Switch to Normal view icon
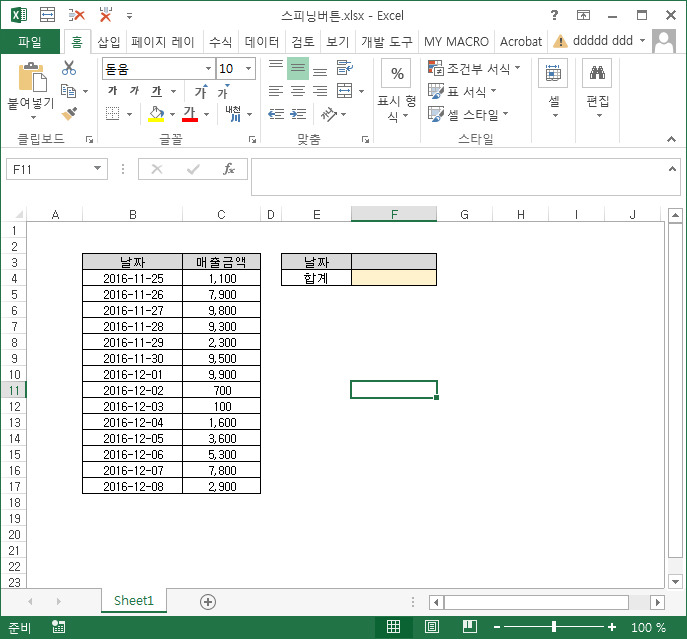The width and height of the screenshot is (687, 639). [393, 627]
